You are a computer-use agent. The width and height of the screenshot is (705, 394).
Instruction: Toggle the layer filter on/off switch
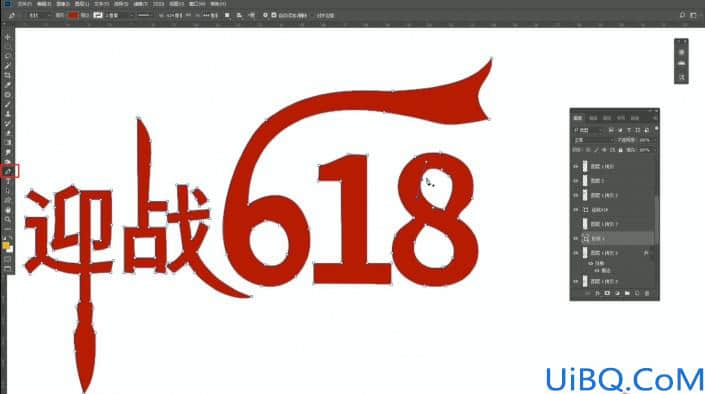click(656, 129)
